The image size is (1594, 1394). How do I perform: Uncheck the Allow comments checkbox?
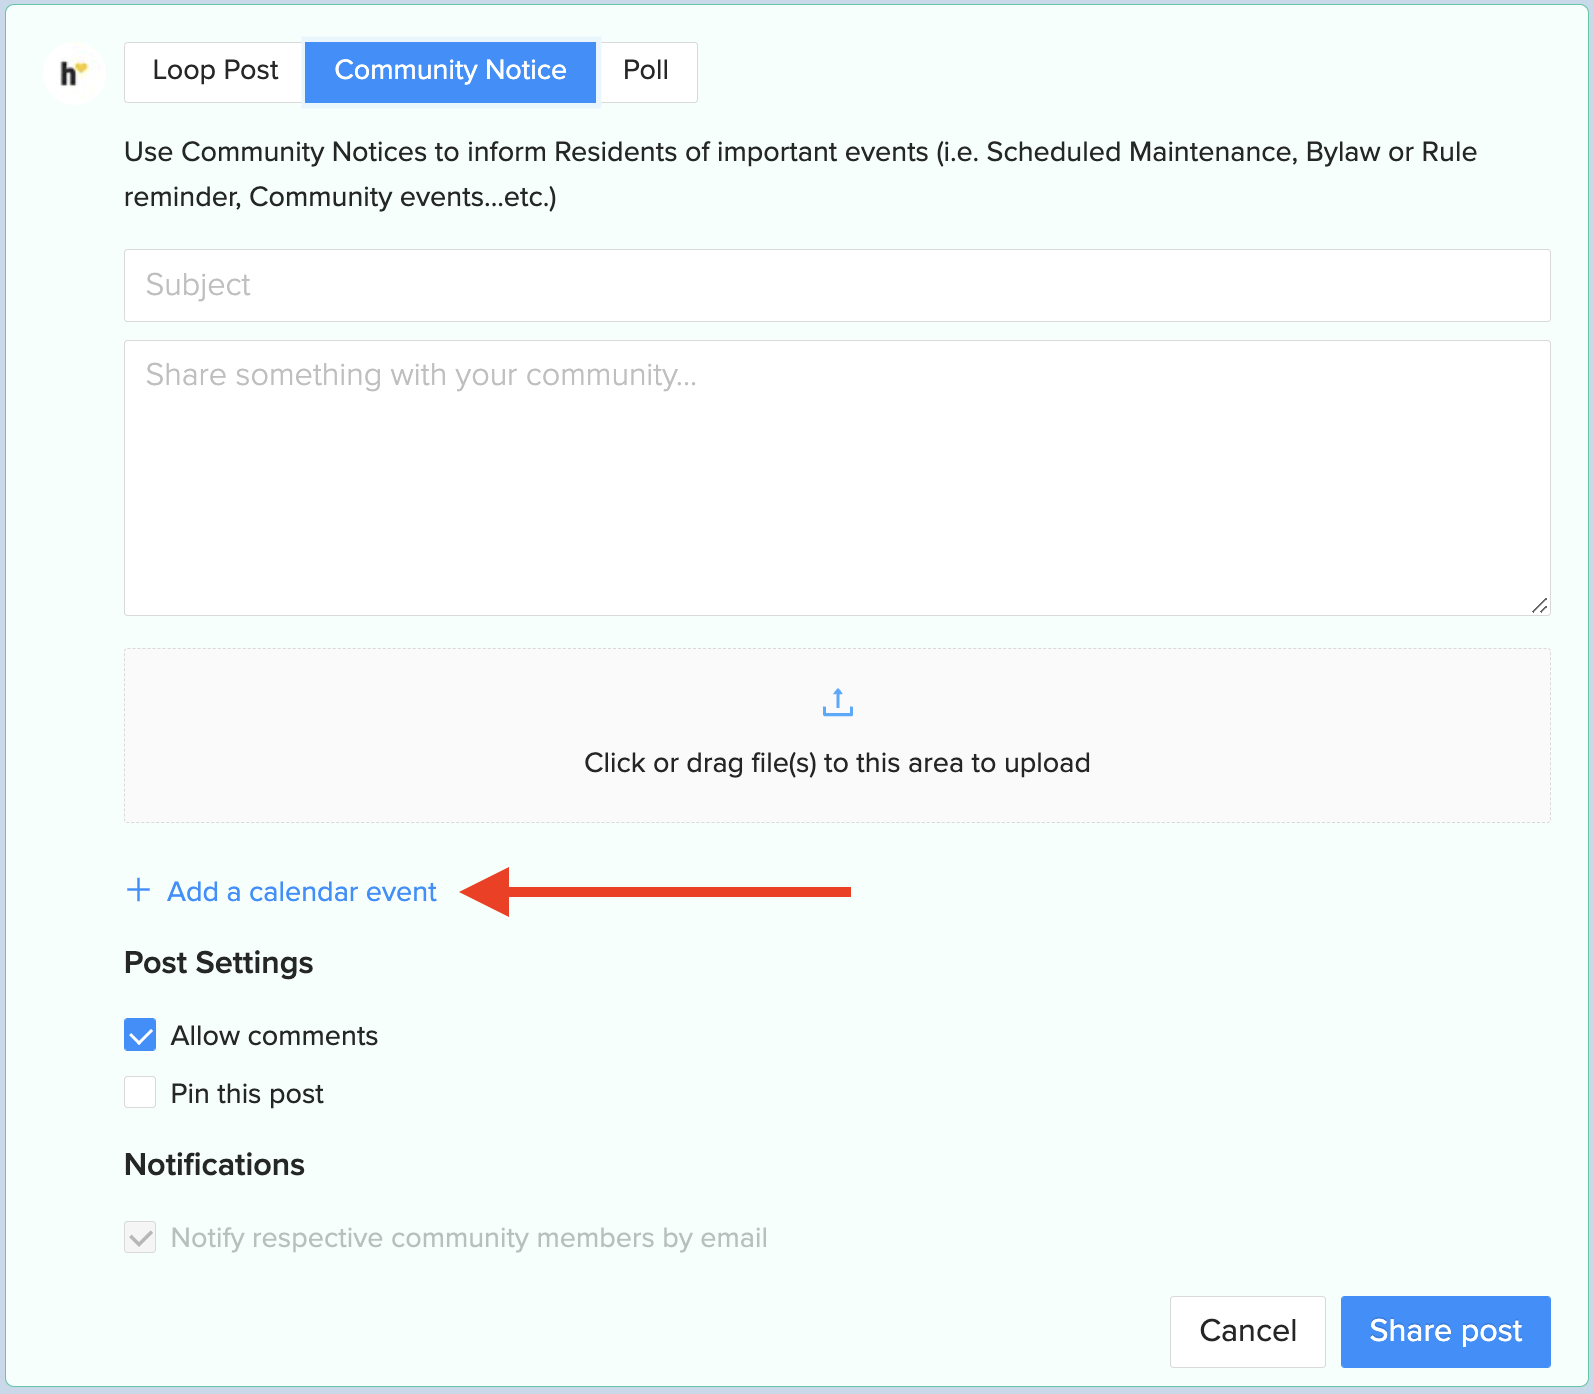[140, 1035]
